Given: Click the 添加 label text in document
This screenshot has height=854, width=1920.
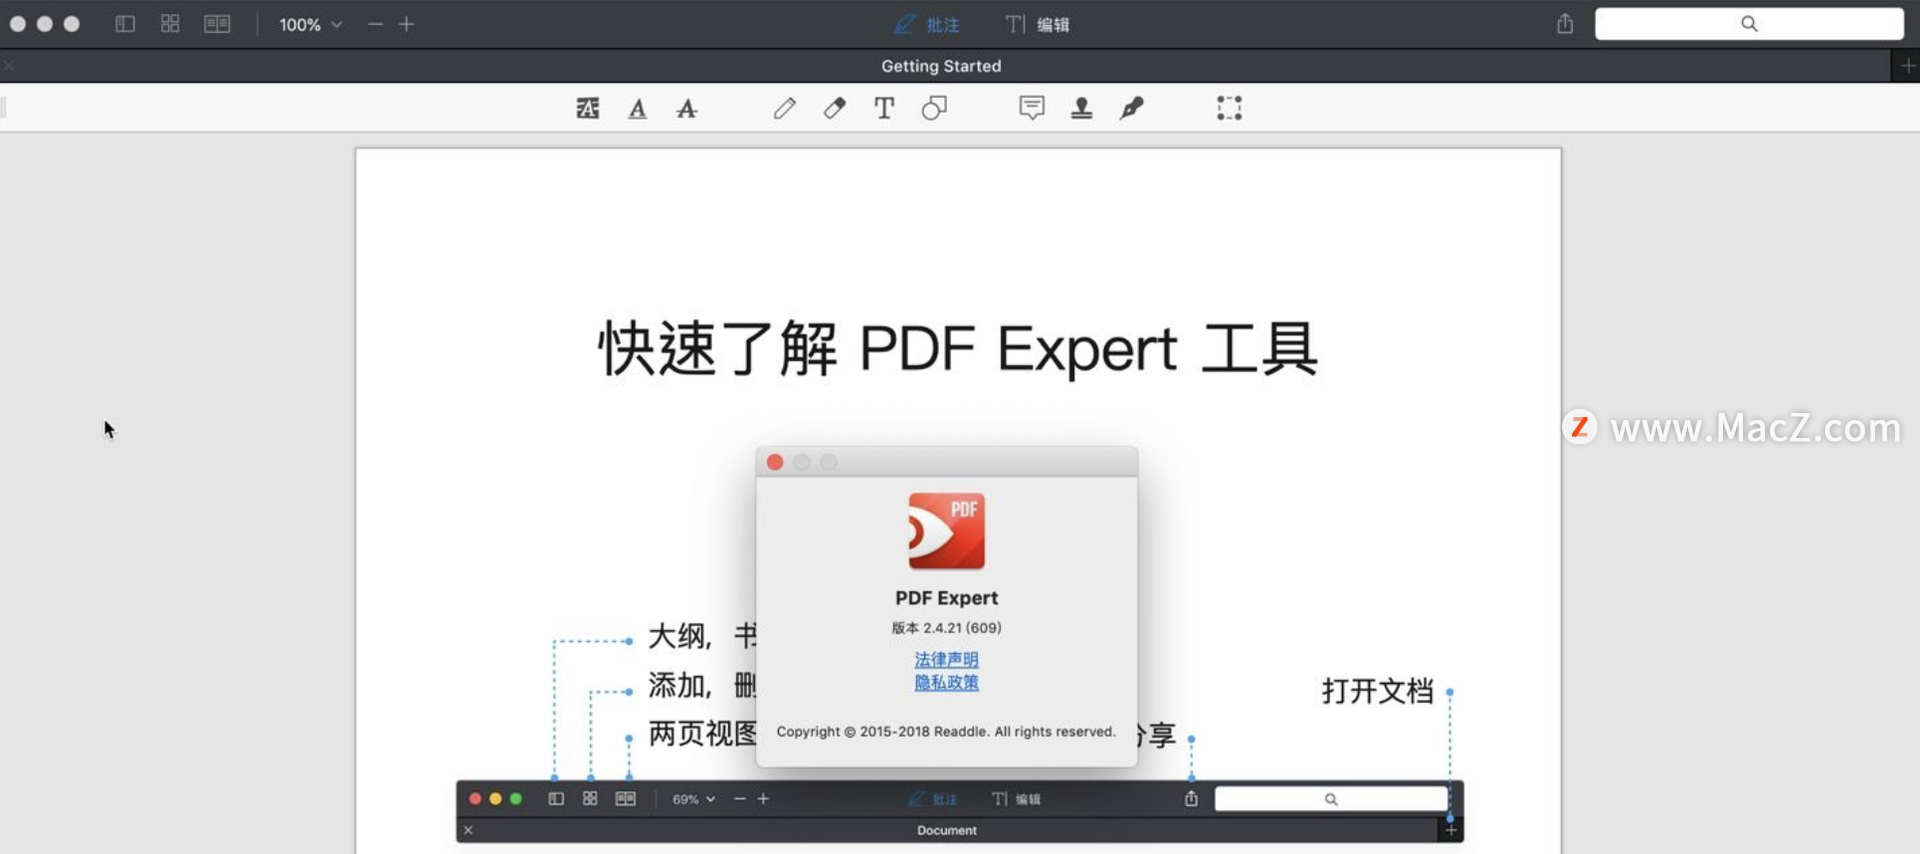Looking at the screenshot, I should (x=675, y=685).
